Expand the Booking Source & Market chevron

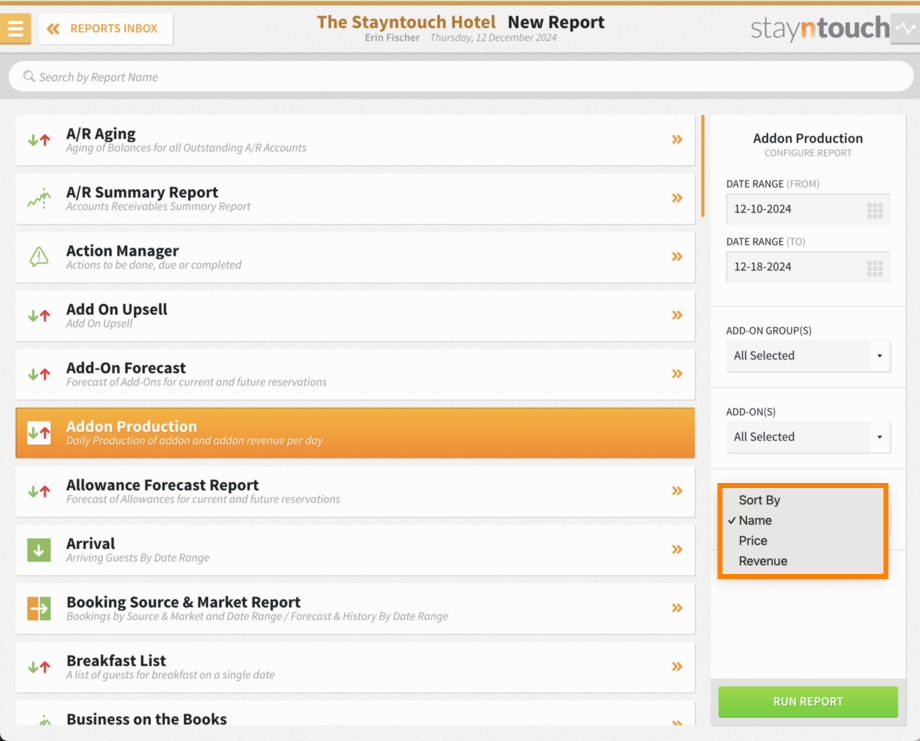pos(677,608)
